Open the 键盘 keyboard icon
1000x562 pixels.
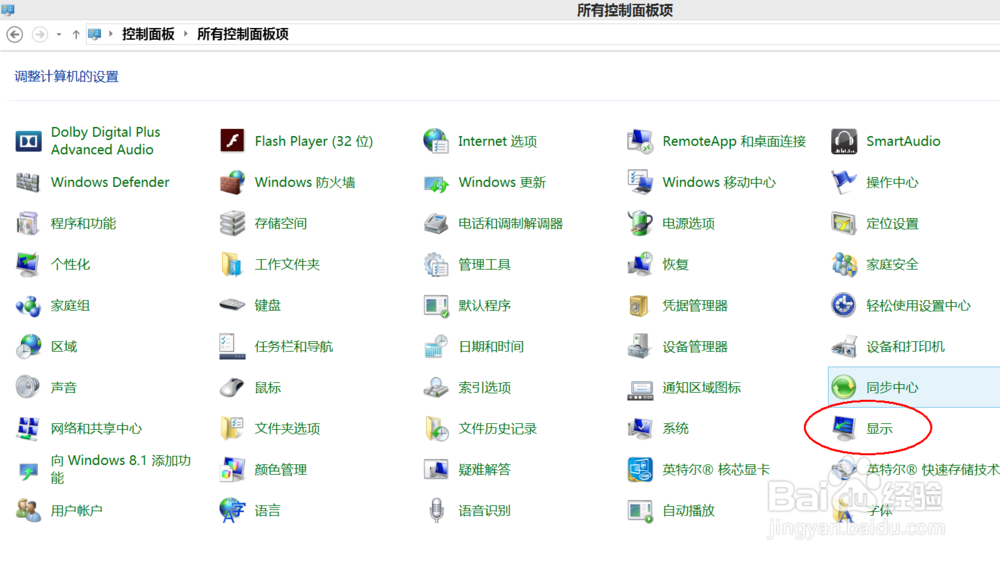point(232,305)
